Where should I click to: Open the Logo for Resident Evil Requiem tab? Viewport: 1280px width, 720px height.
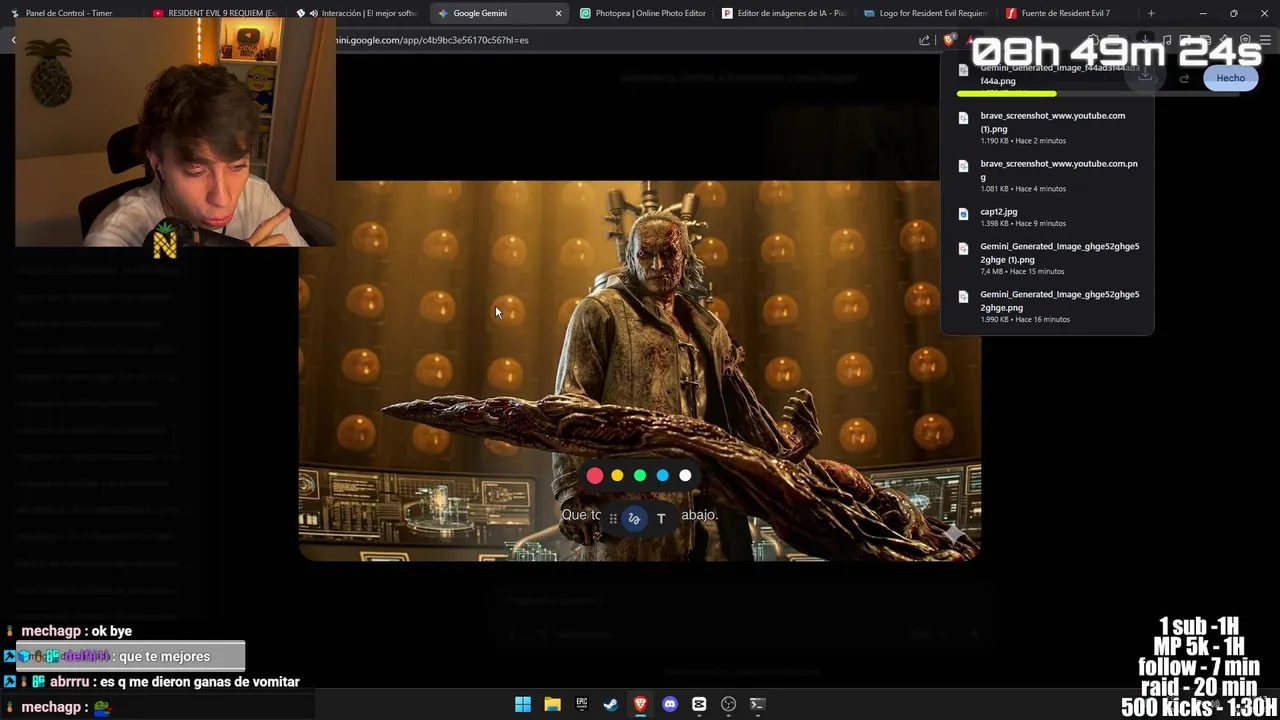pyautogui.click(x=927, y=13)
